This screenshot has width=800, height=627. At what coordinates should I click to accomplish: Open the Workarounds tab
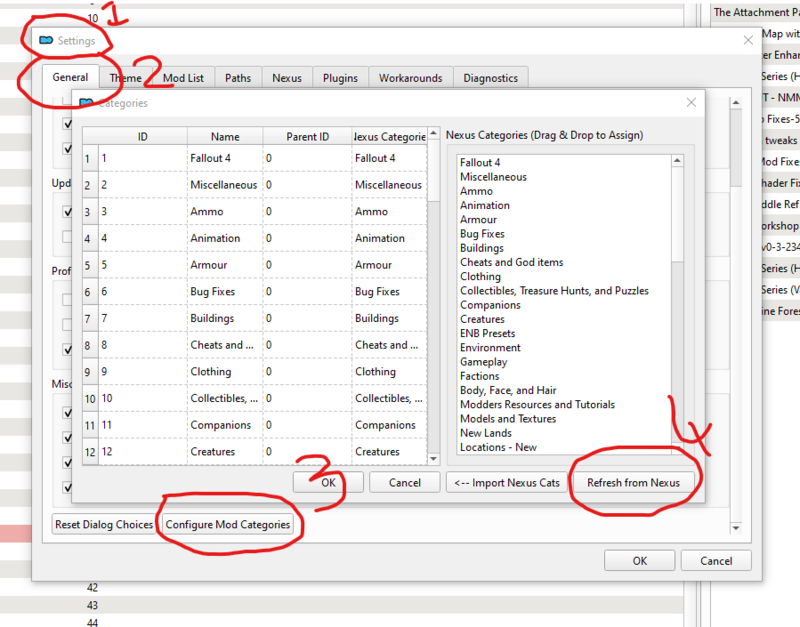411,78
